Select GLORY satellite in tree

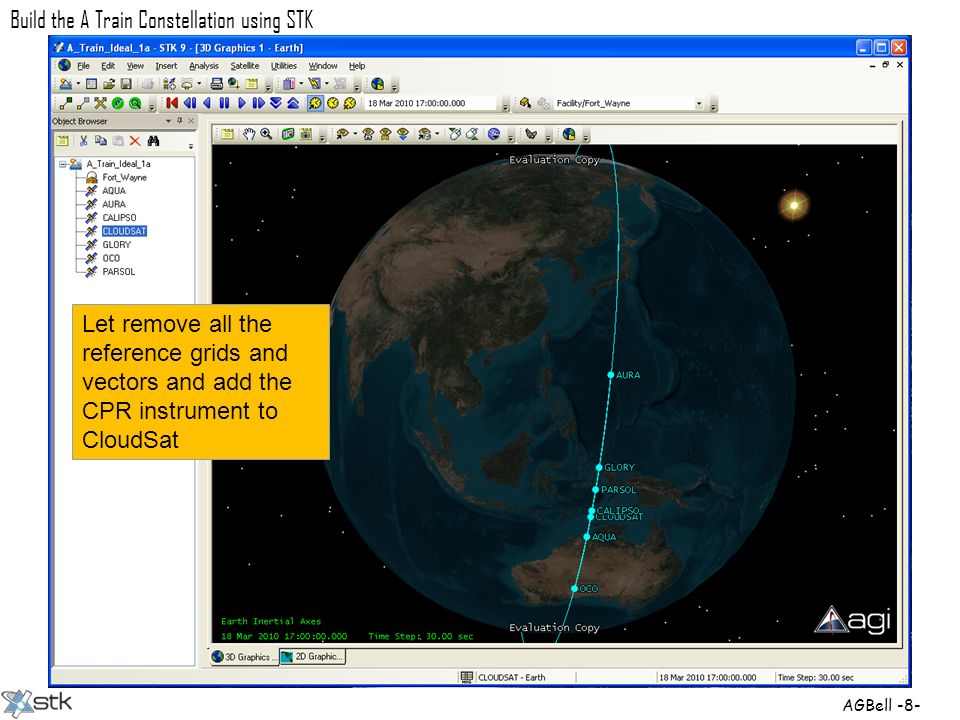(116, 245)
